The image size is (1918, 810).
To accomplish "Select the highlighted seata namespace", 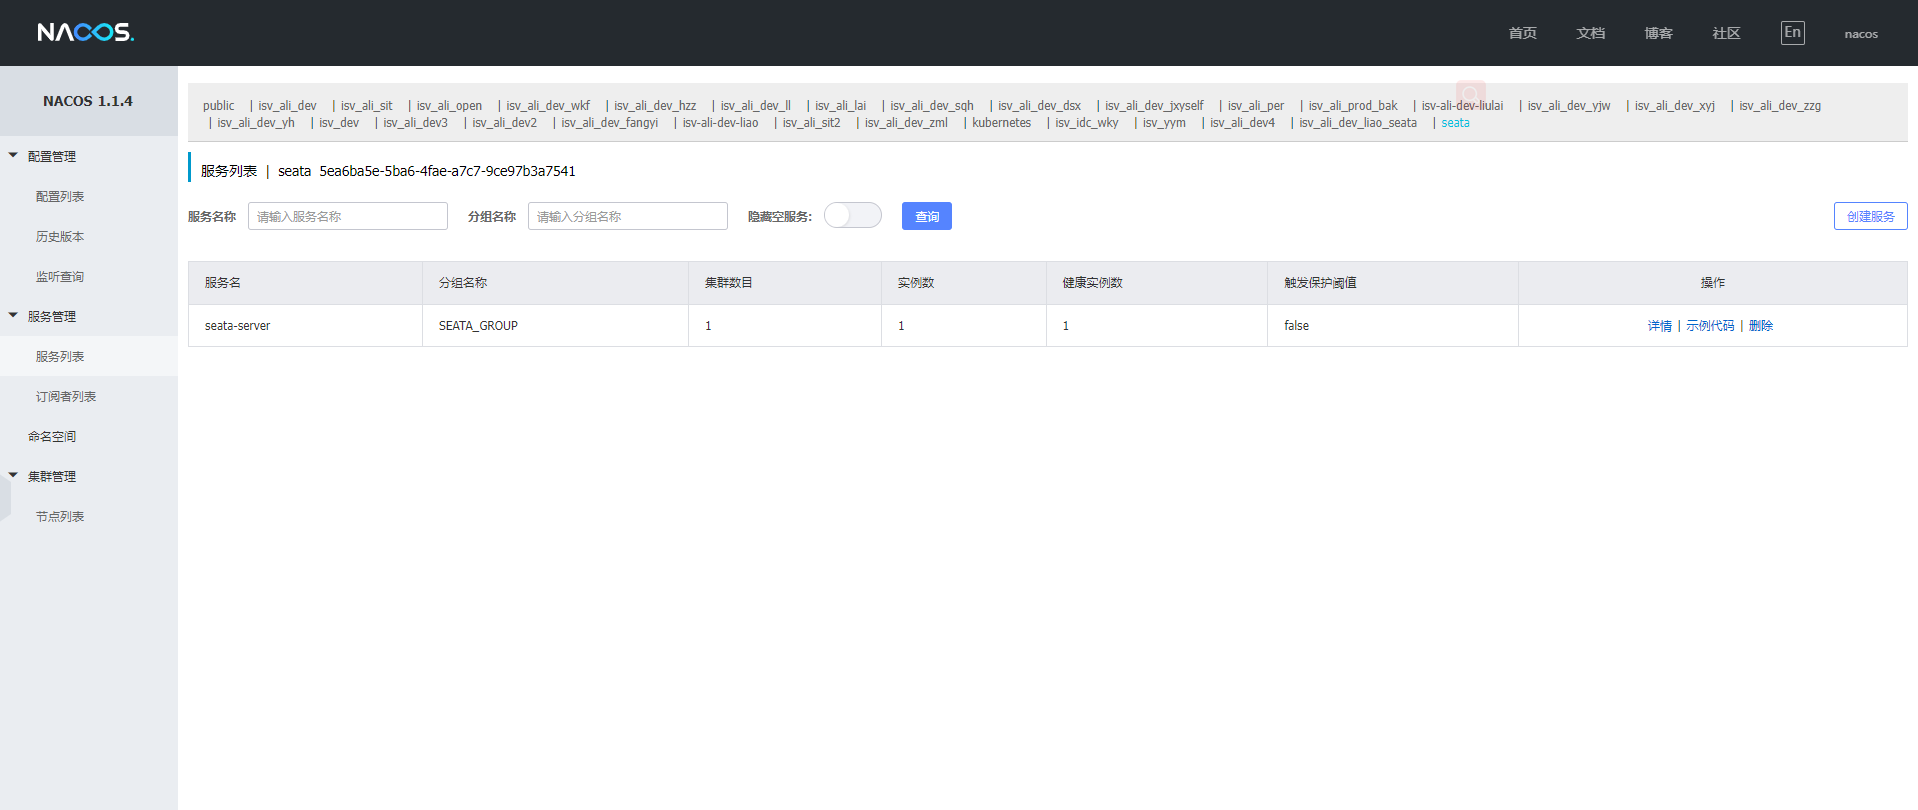I will pyautogui.click(x=1456, y=123).
